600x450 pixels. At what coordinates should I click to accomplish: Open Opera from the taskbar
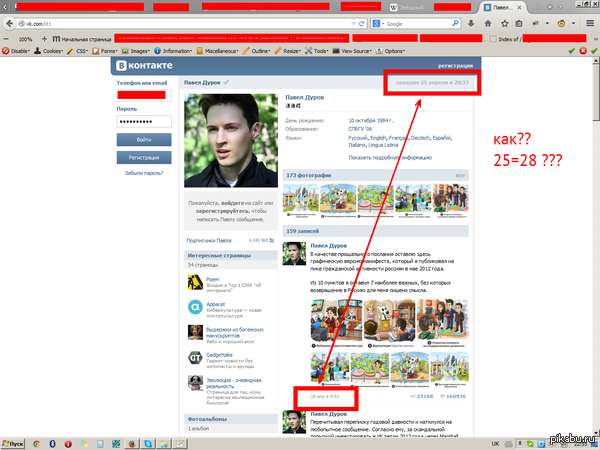click(68, 444)
